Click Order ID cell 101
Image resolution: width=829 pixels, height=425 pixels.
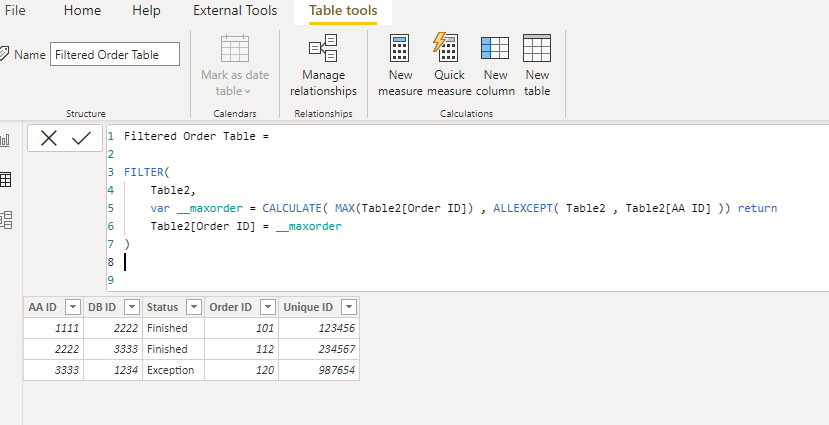point(242,328)
